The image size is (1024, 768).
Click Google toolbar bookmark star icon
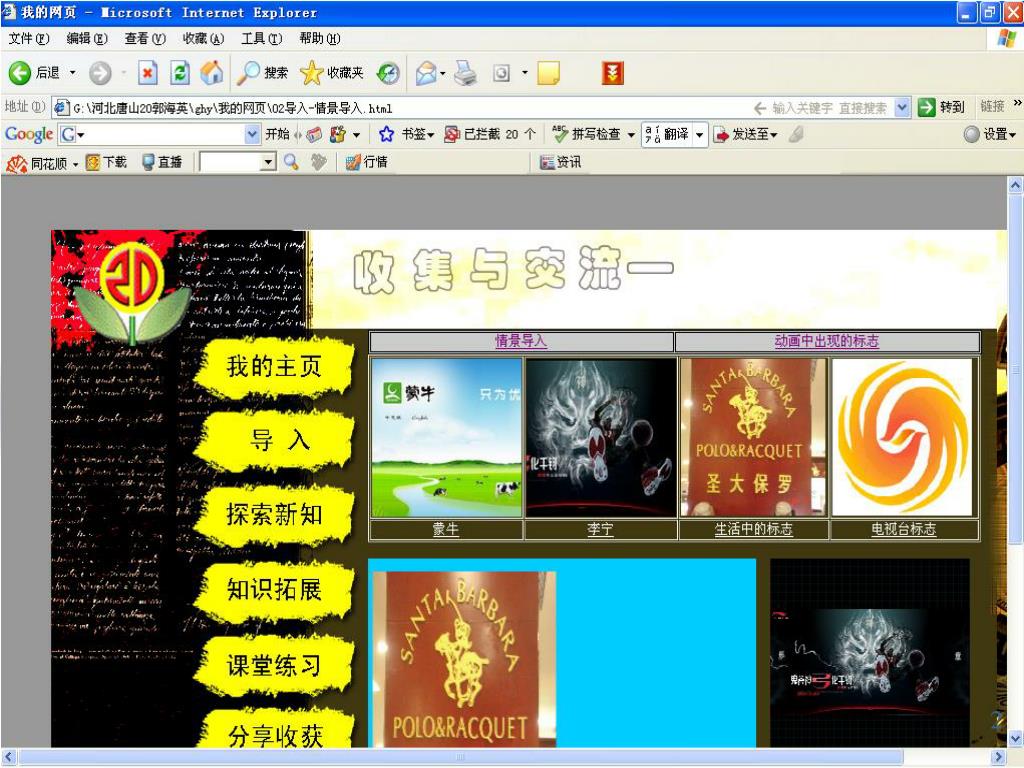[386, 134]
